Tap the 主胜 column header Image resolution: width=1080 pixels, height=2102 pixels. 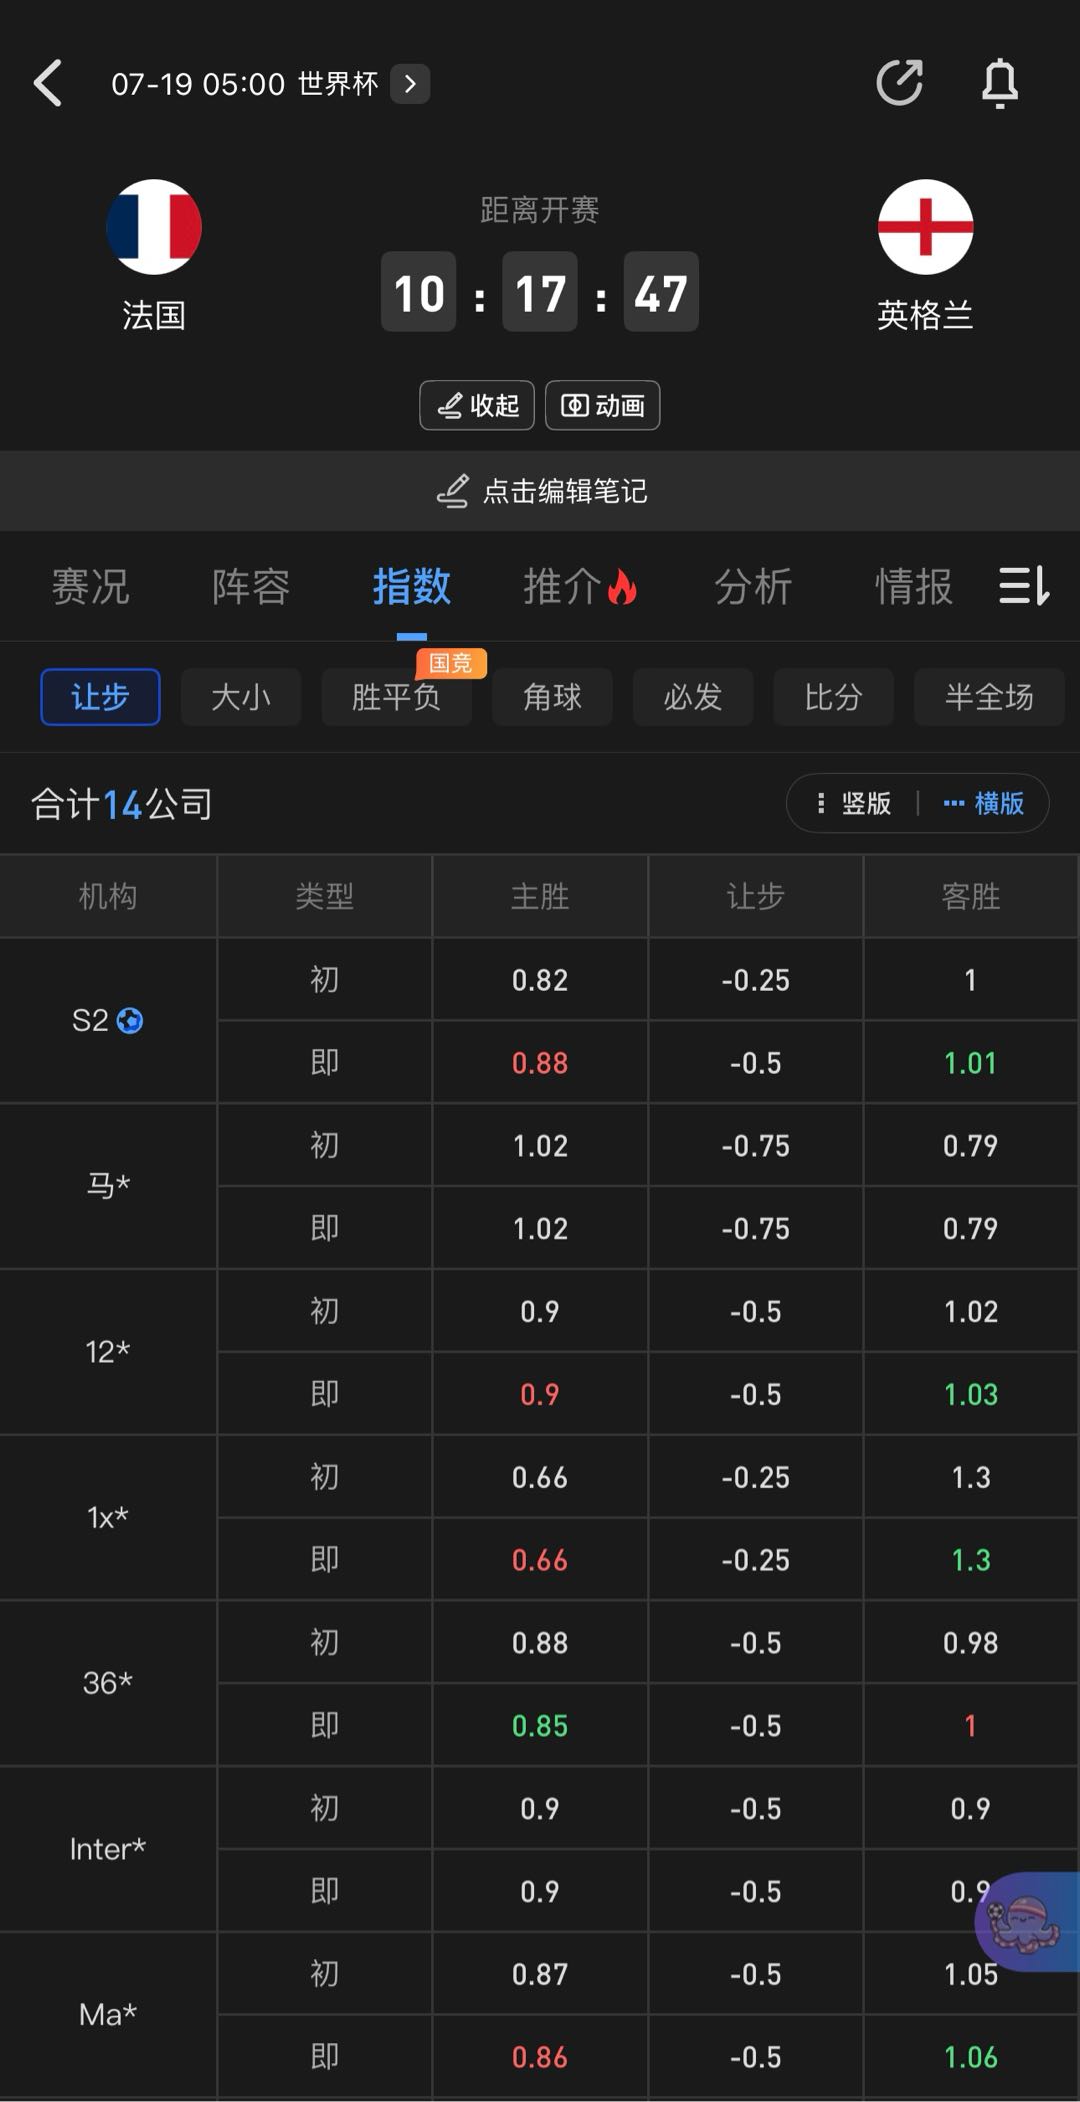[540, 896]
